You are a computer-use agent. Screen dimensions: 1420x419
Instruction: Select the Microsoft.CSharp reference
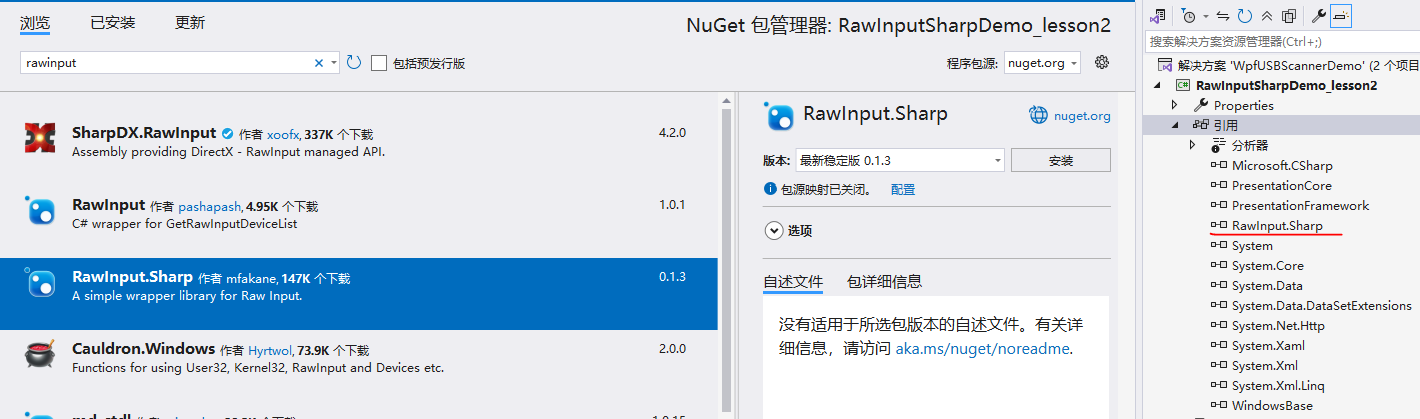click(1282, 165)
